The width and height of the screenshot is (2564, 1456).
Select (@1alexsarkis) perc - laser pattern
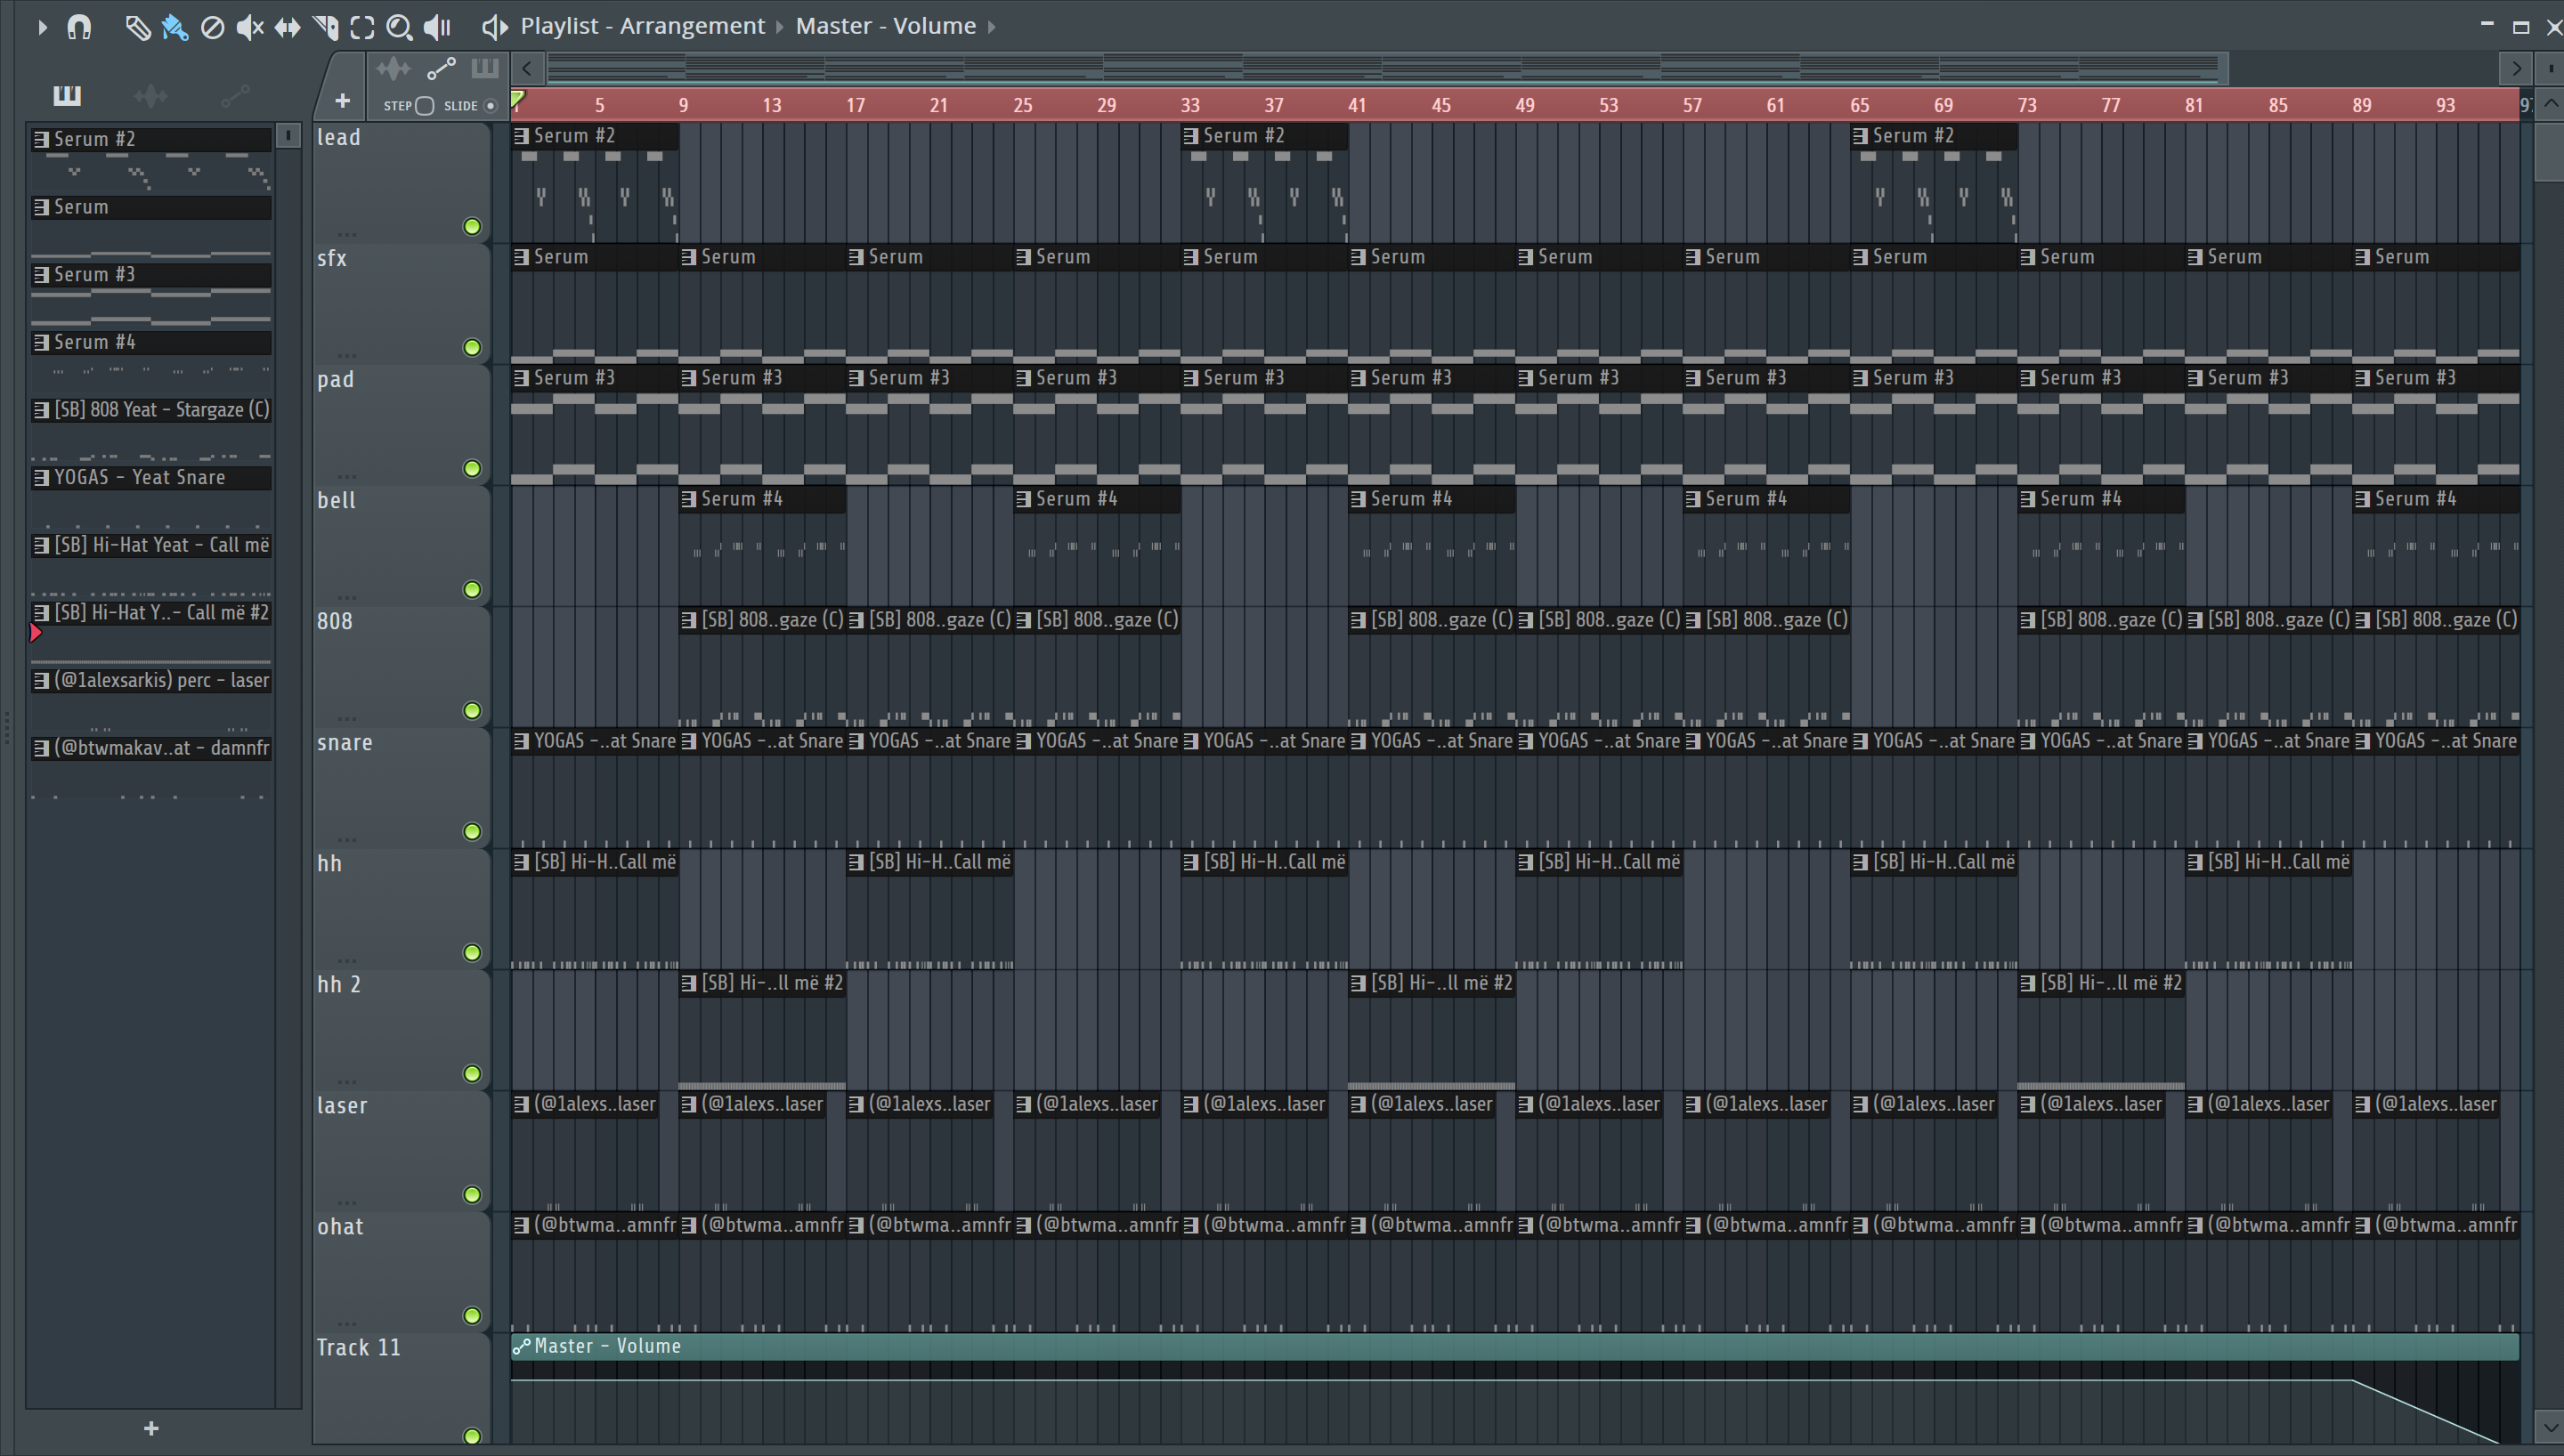click(x=151, y=681)
